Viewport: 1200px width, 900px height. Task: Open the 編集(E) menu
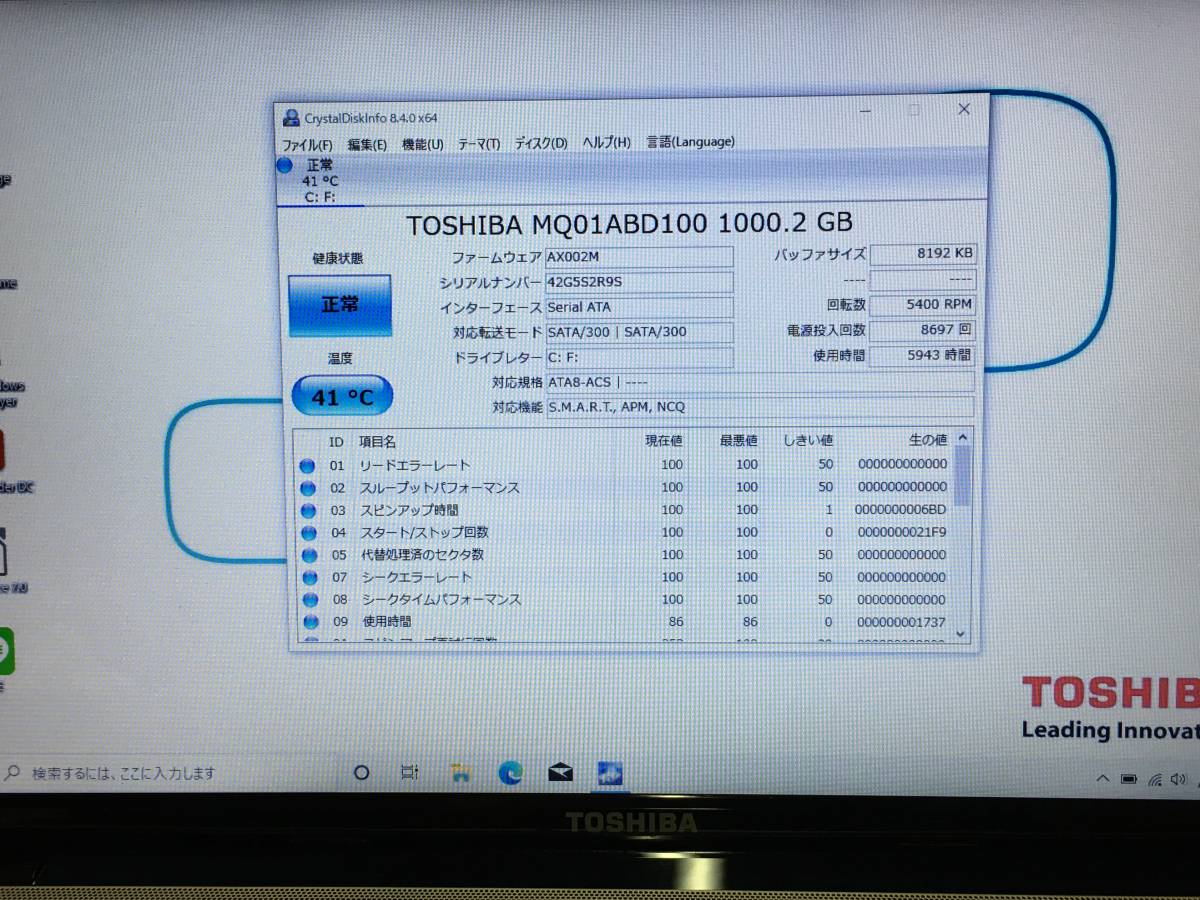tap(367, 144)
